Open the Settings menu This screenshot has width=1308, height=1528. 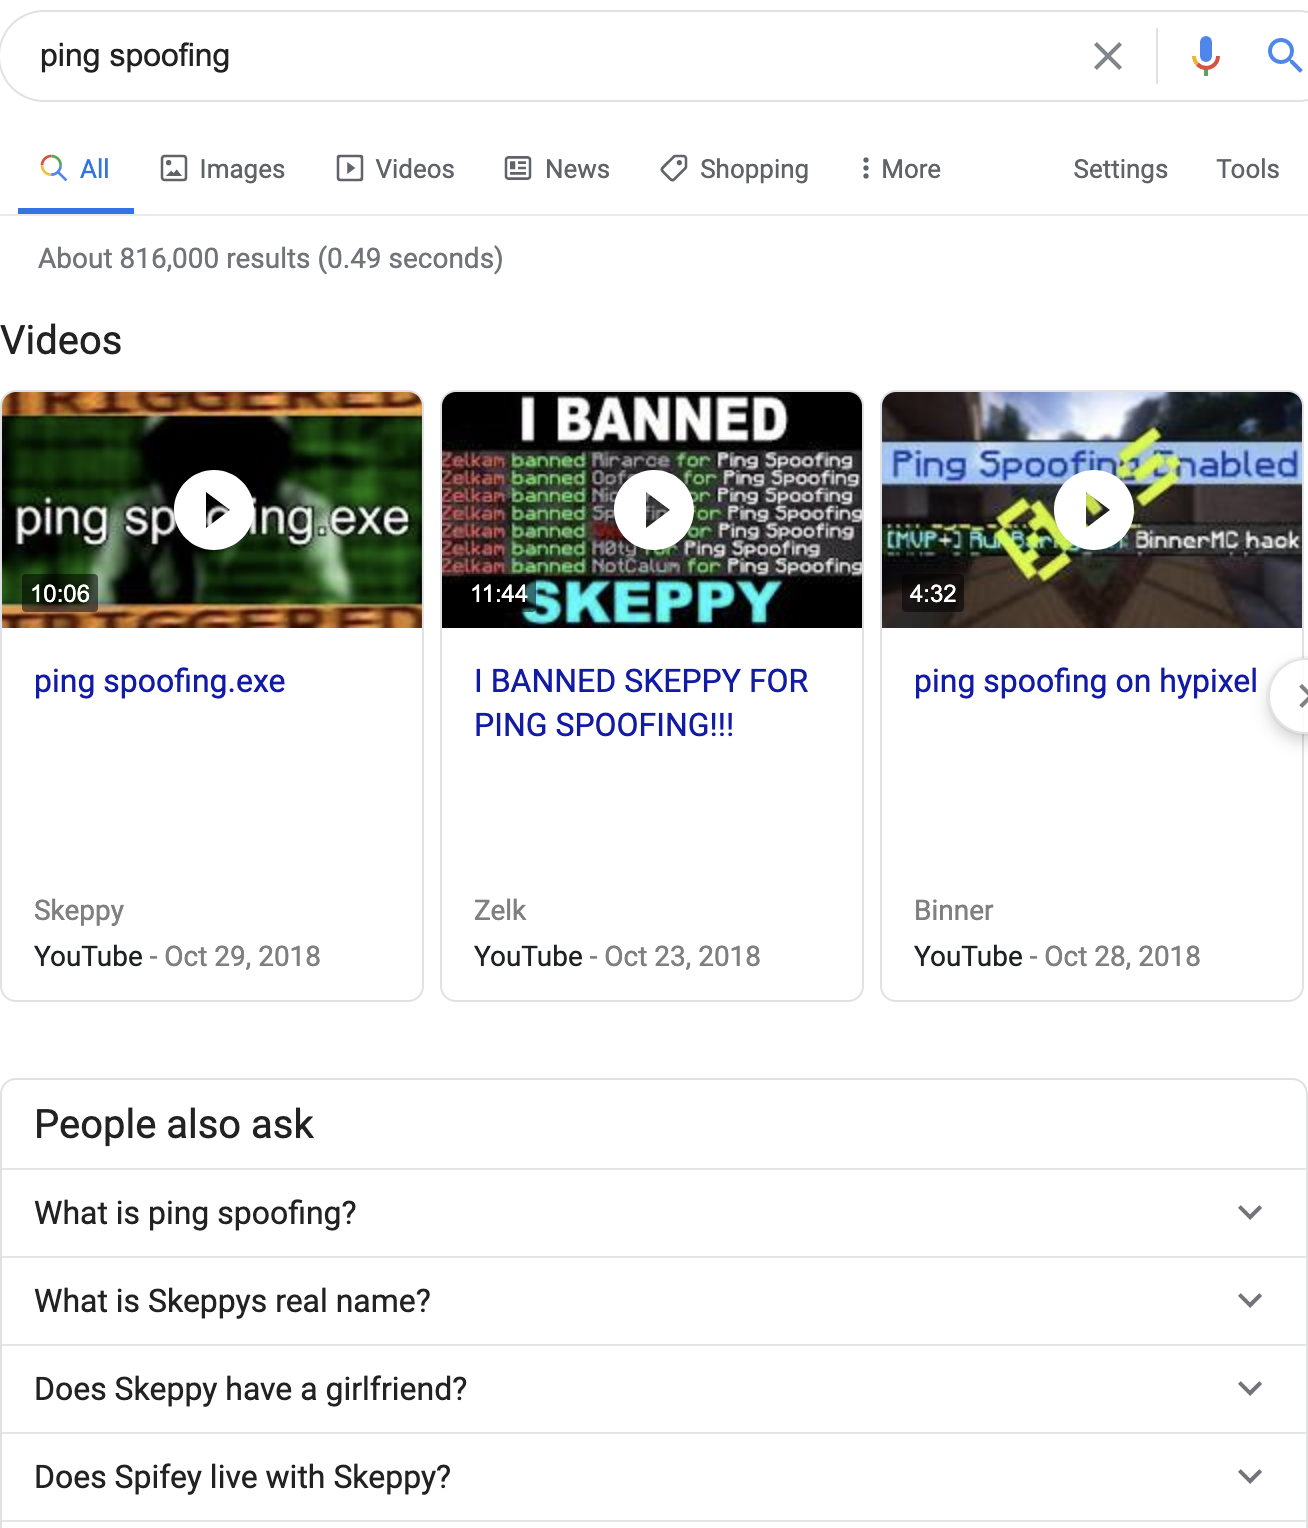click(x=1120, y=169)
